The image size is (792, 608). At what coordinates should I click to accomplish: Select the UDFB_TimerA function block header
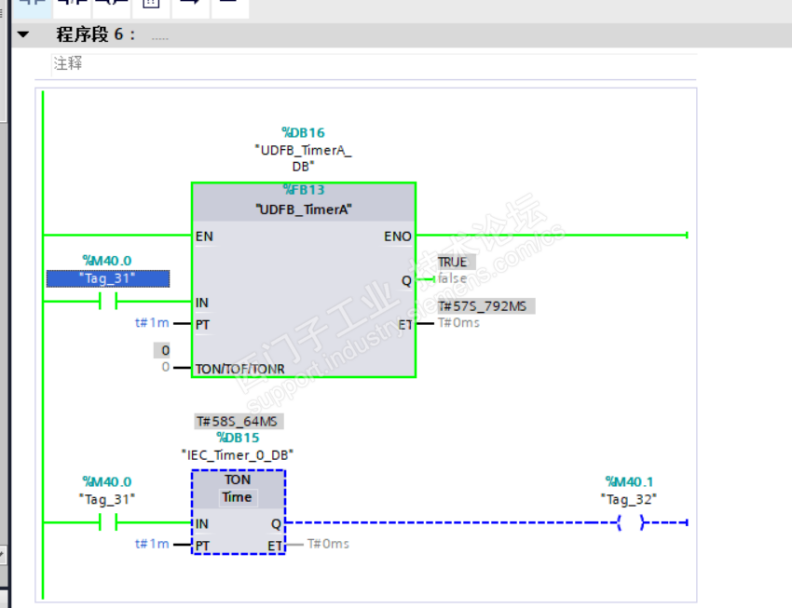click(304, 202)
